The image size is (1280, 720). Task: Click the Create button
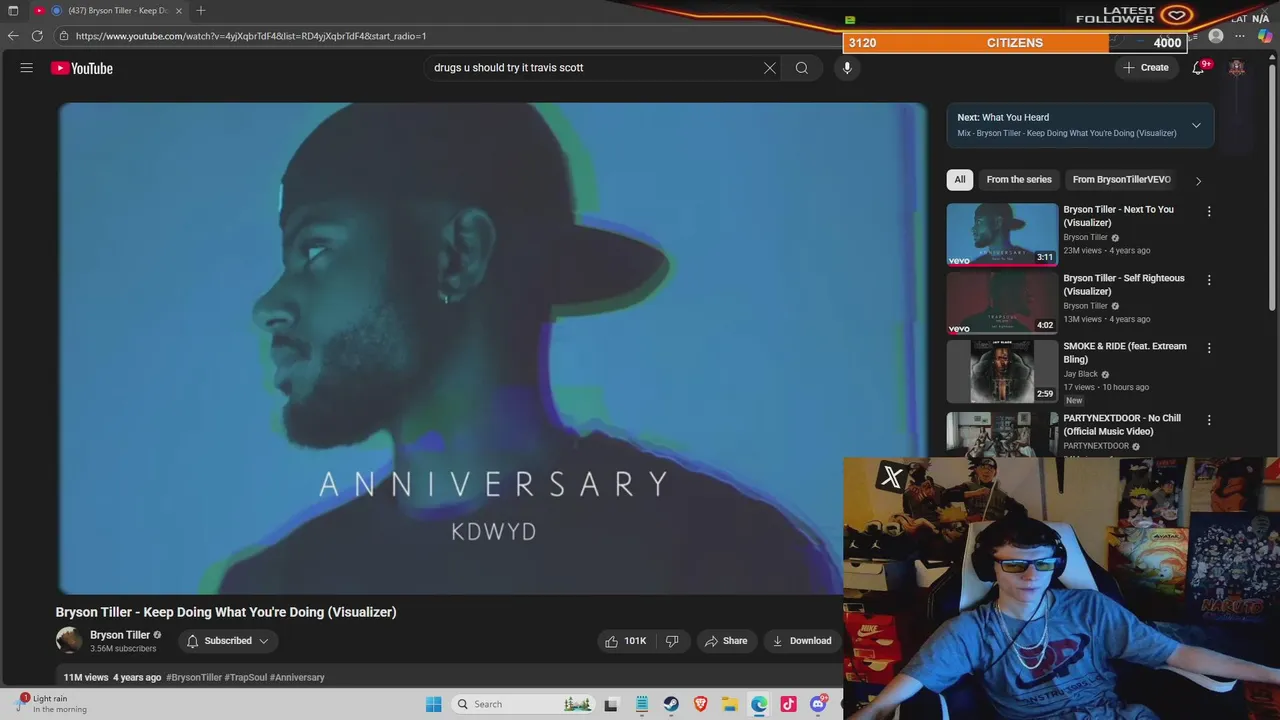[x=1145, y=68]
